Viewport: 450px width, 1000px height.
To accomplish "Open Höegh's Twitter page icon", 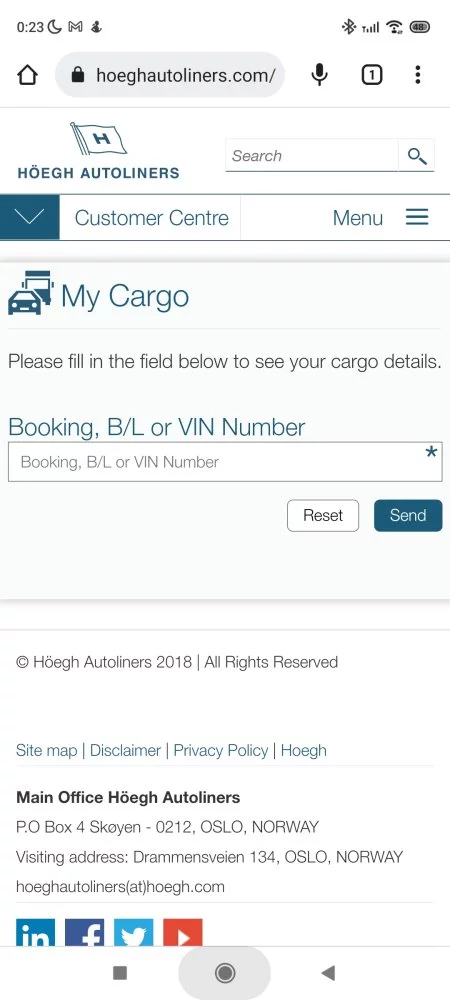I will 134,932.
